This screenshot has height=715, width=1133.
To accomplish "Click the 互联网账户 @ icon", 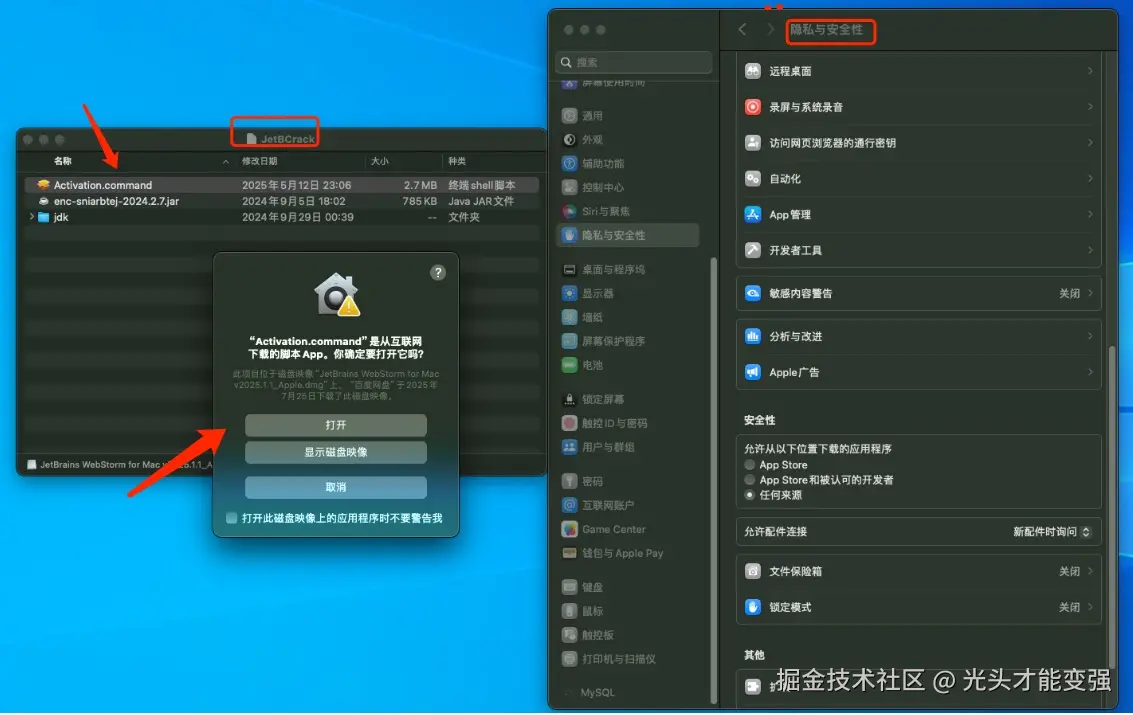I will [569, 505].
